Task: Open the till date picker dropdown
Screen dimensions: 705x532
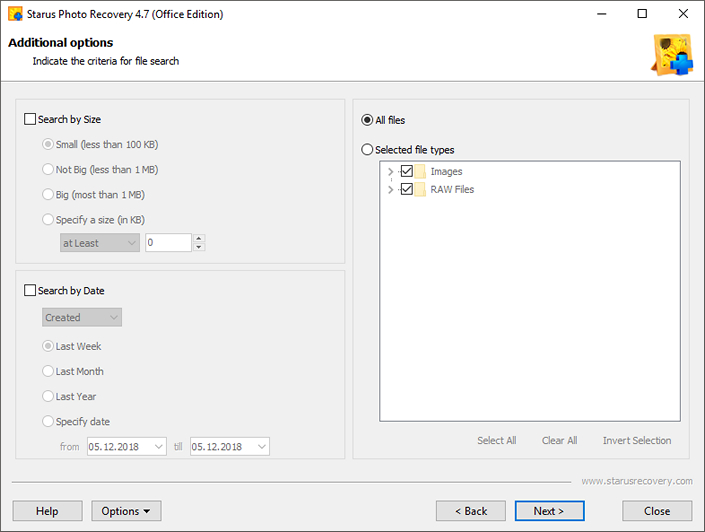Action: 262,447
